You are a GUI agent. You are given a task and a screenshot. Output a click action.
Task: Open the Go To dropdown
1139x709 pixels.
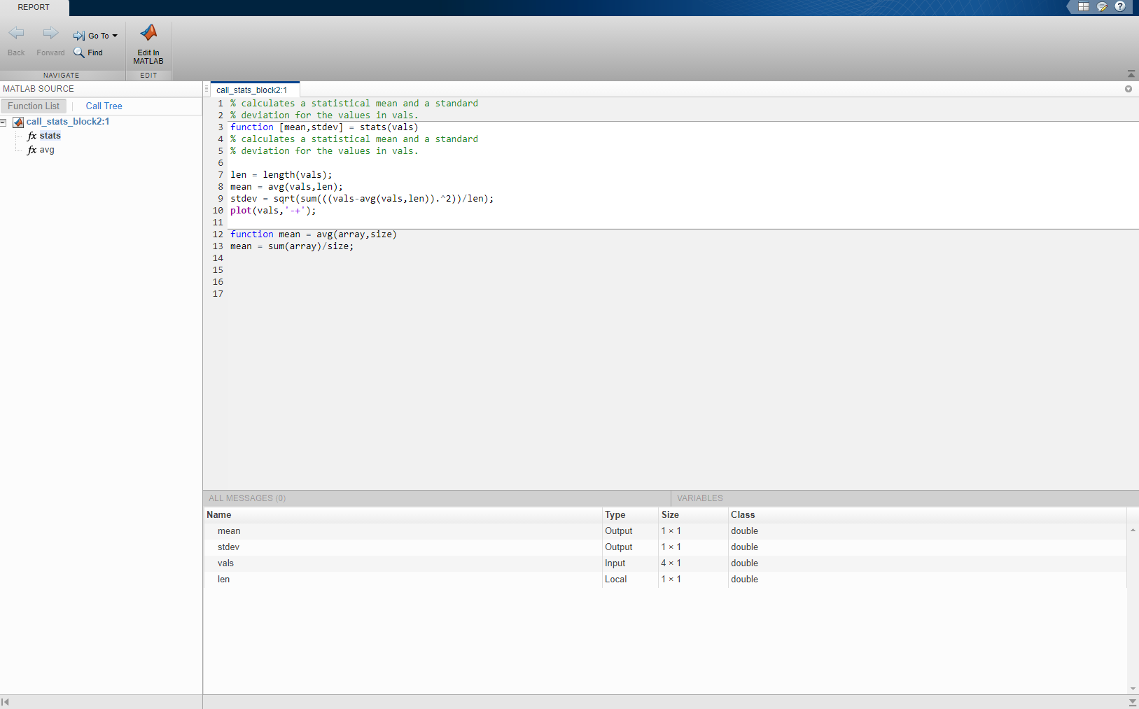[95, 36]
